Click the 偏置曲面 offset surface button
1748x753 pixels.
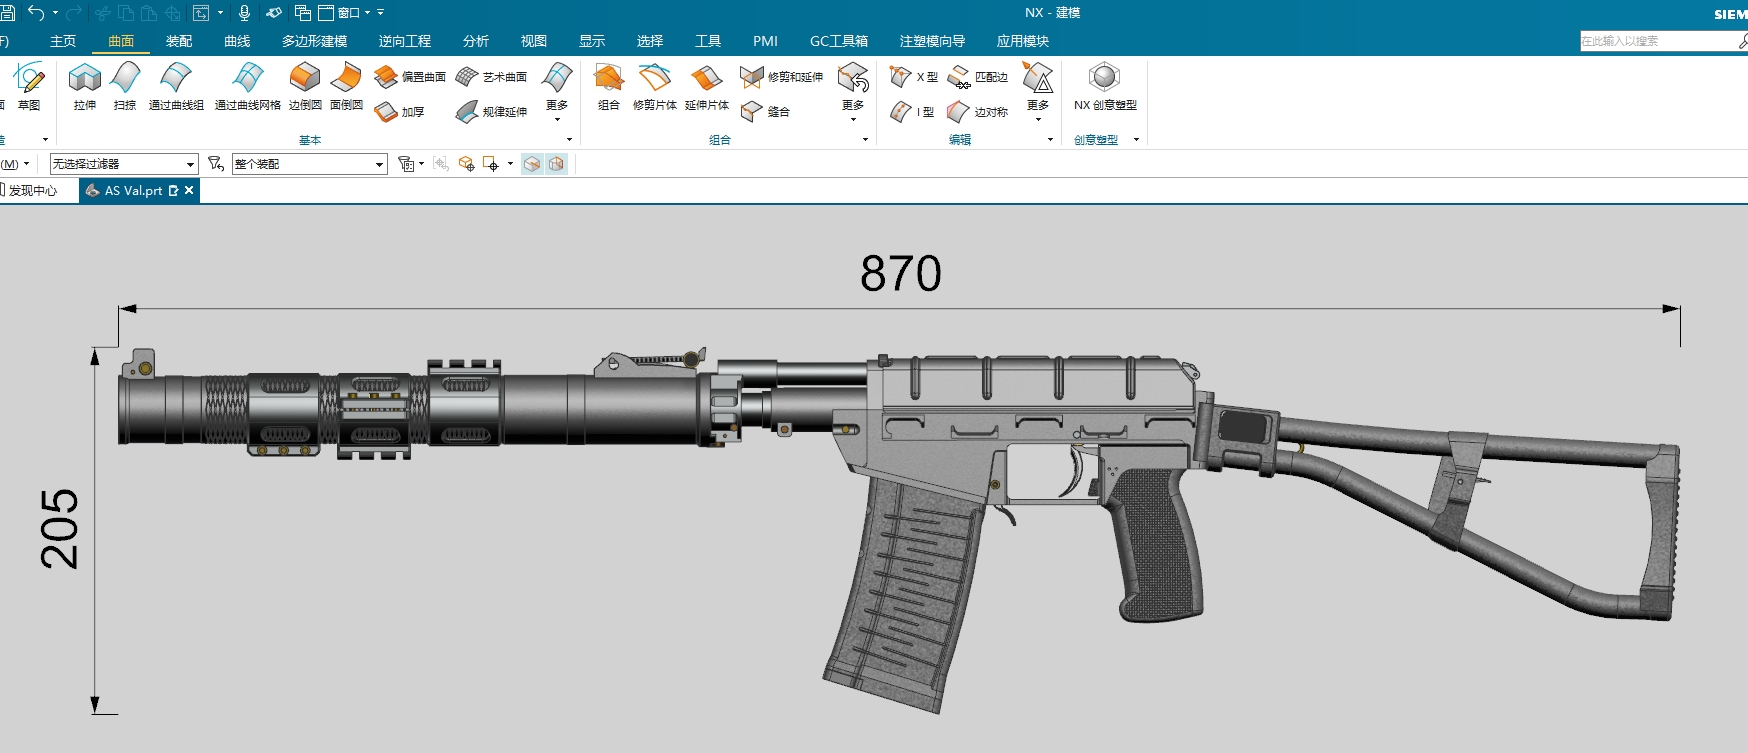pos(410,76)
